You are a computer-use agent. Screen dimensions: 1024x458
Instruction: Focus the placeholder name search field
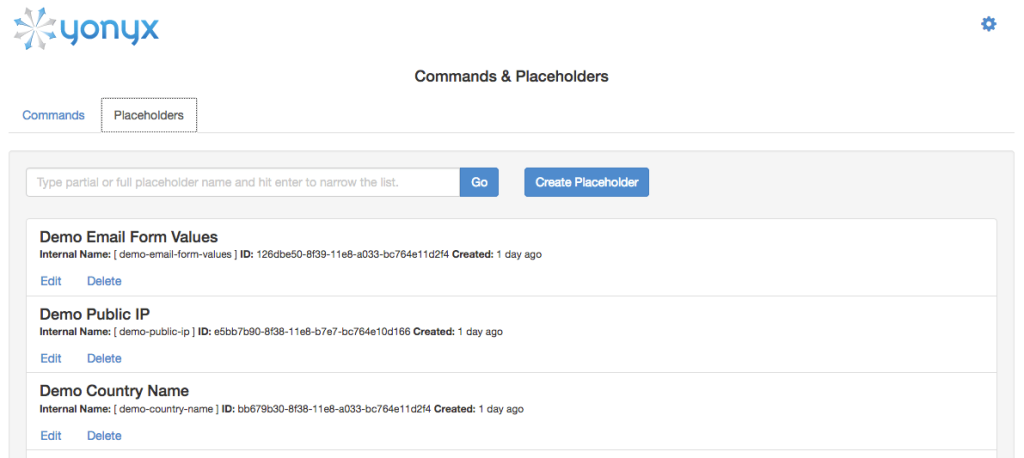(x=243, y=182)
